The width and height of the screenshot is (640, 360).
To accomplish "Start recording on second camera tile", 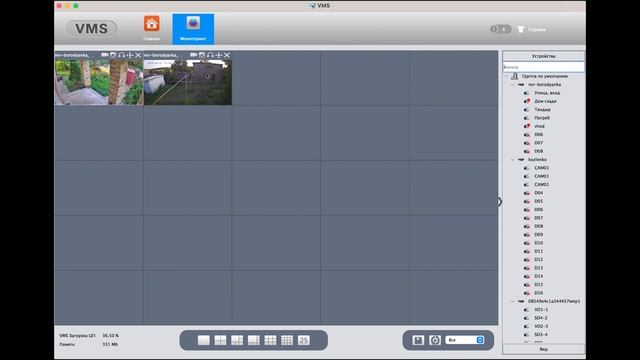I will tap(193, 55).
